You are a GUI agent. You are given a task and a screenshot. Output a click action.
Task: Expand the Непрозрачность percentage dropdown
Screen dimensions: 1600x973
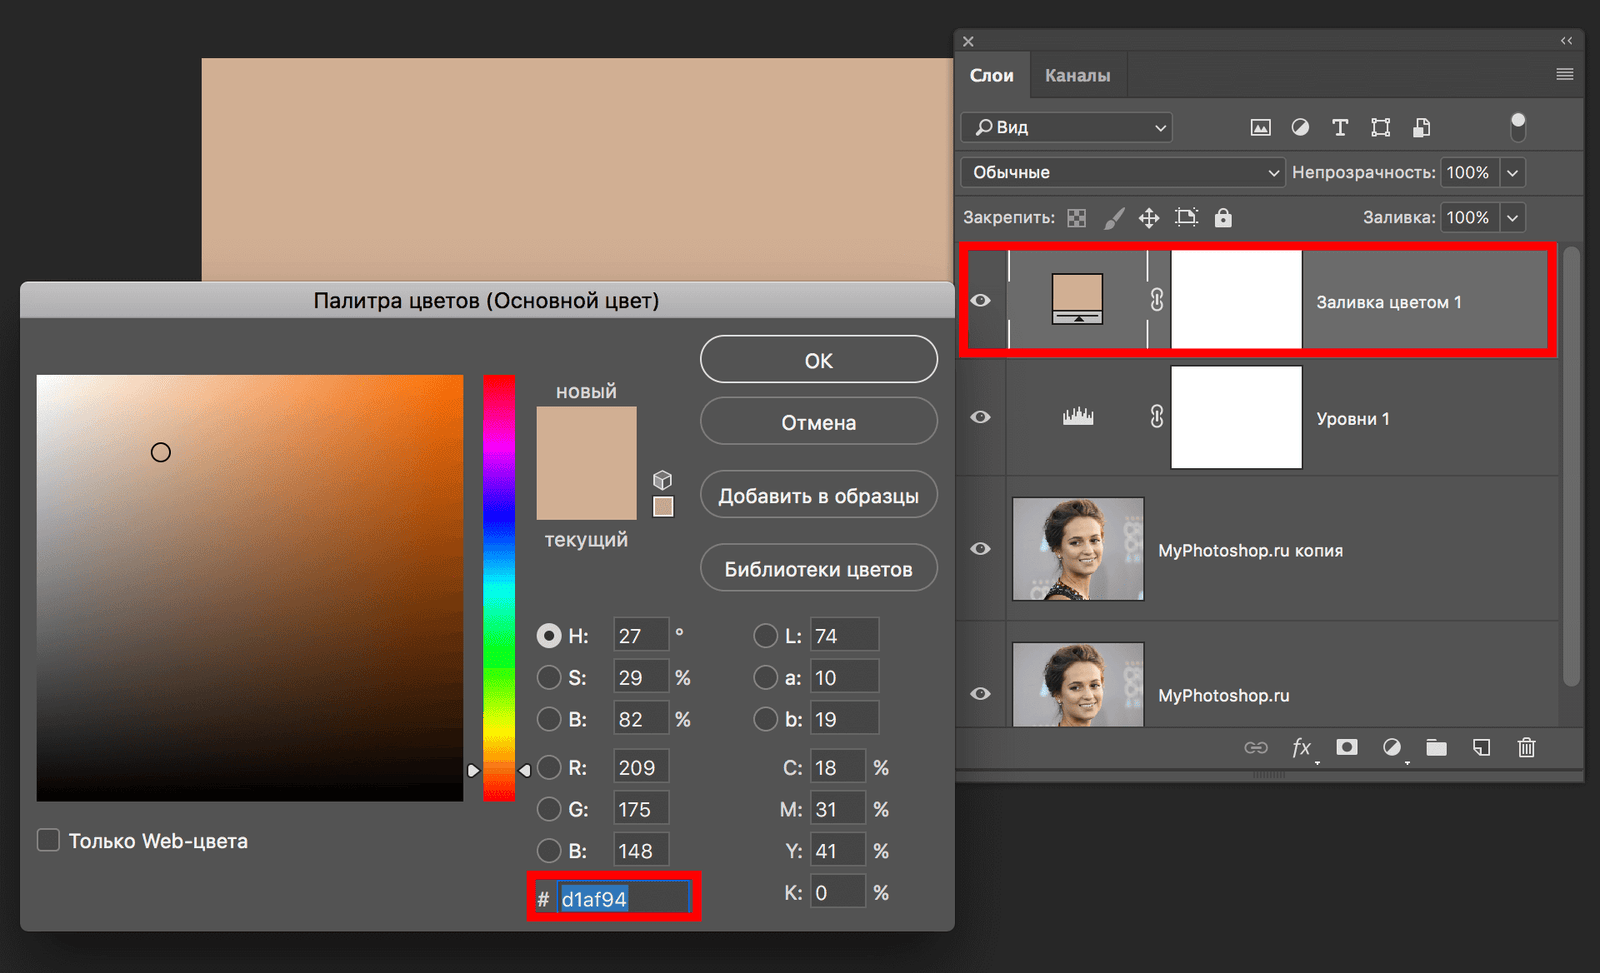click(x=1513, y=172)
